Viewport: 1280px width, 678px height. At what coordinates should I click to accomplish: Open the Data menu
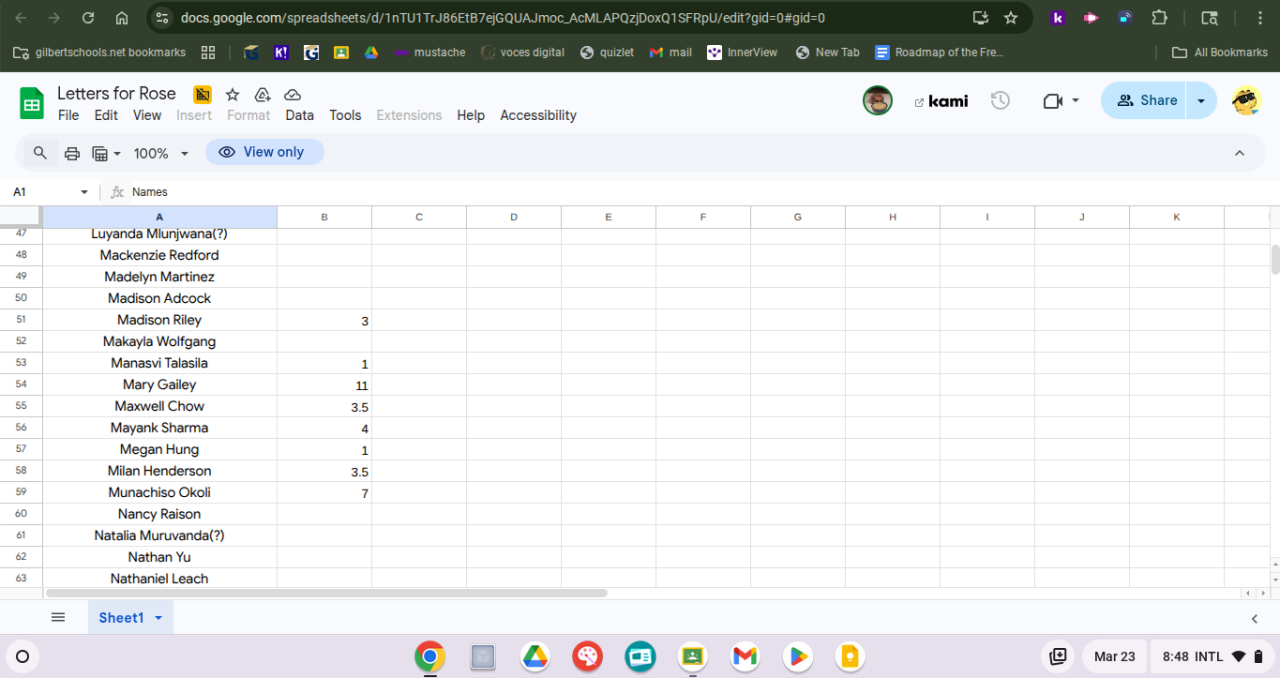tap(299, 115)
